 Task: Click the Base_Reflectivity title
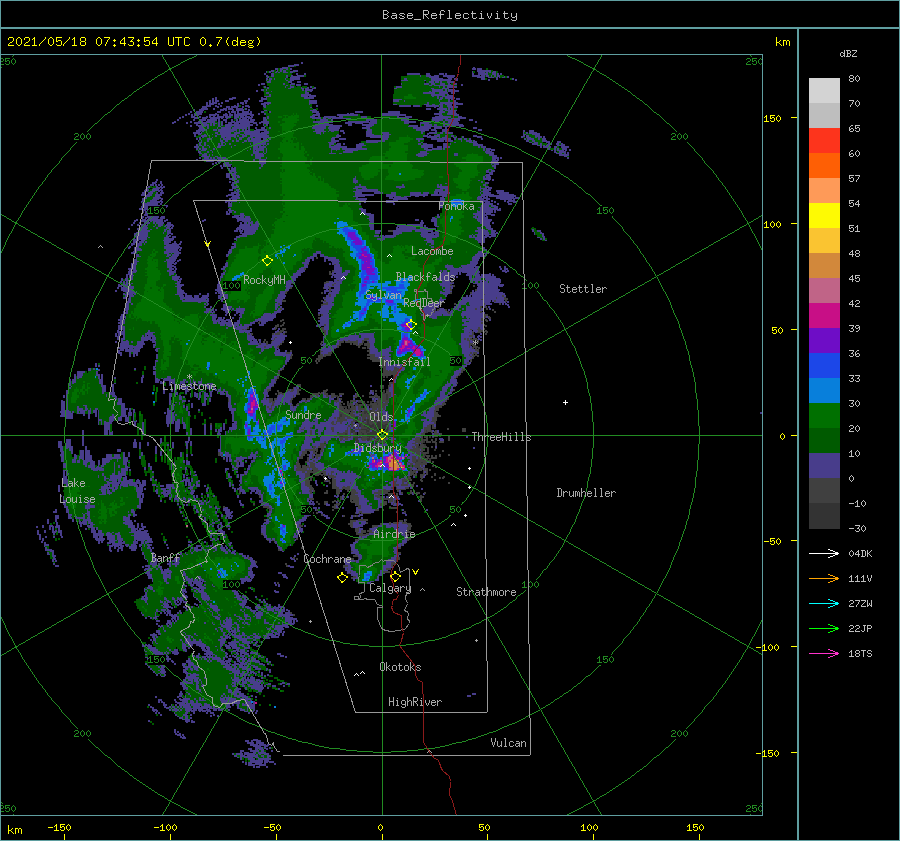click(450, 15)
